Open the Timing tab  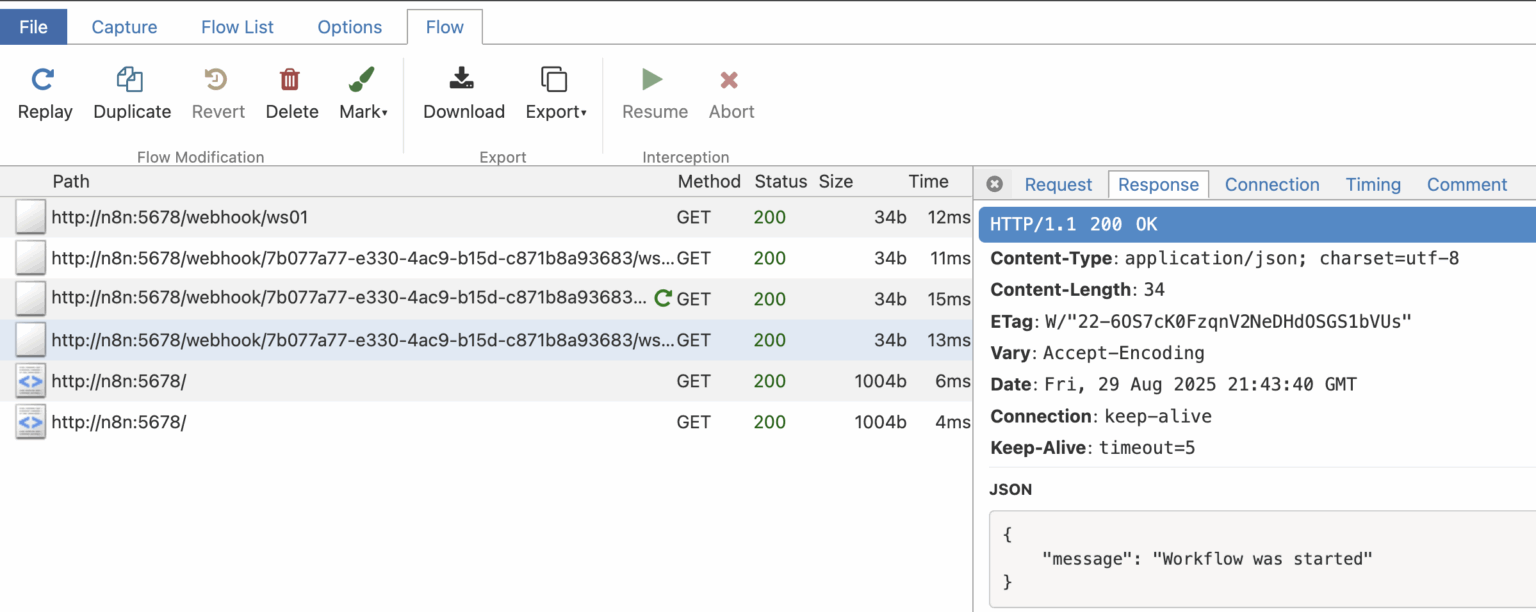[x=1373, y=184]
